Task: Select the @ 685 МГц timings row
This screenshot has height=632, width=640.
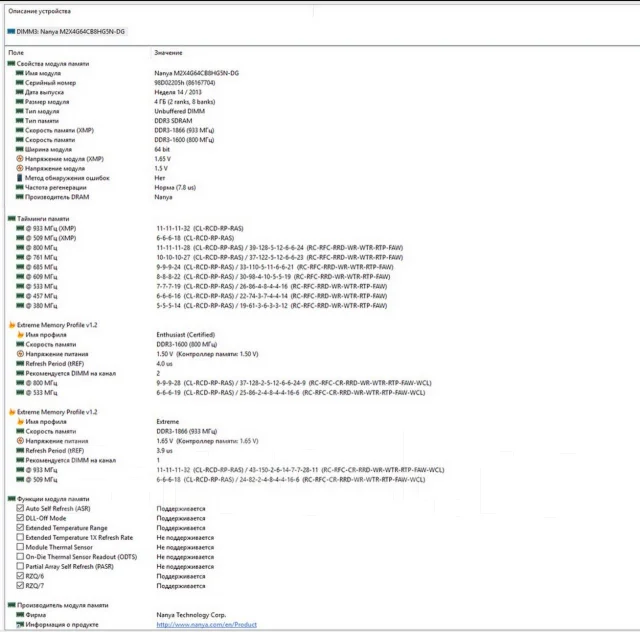Action: tap(204, 267)
